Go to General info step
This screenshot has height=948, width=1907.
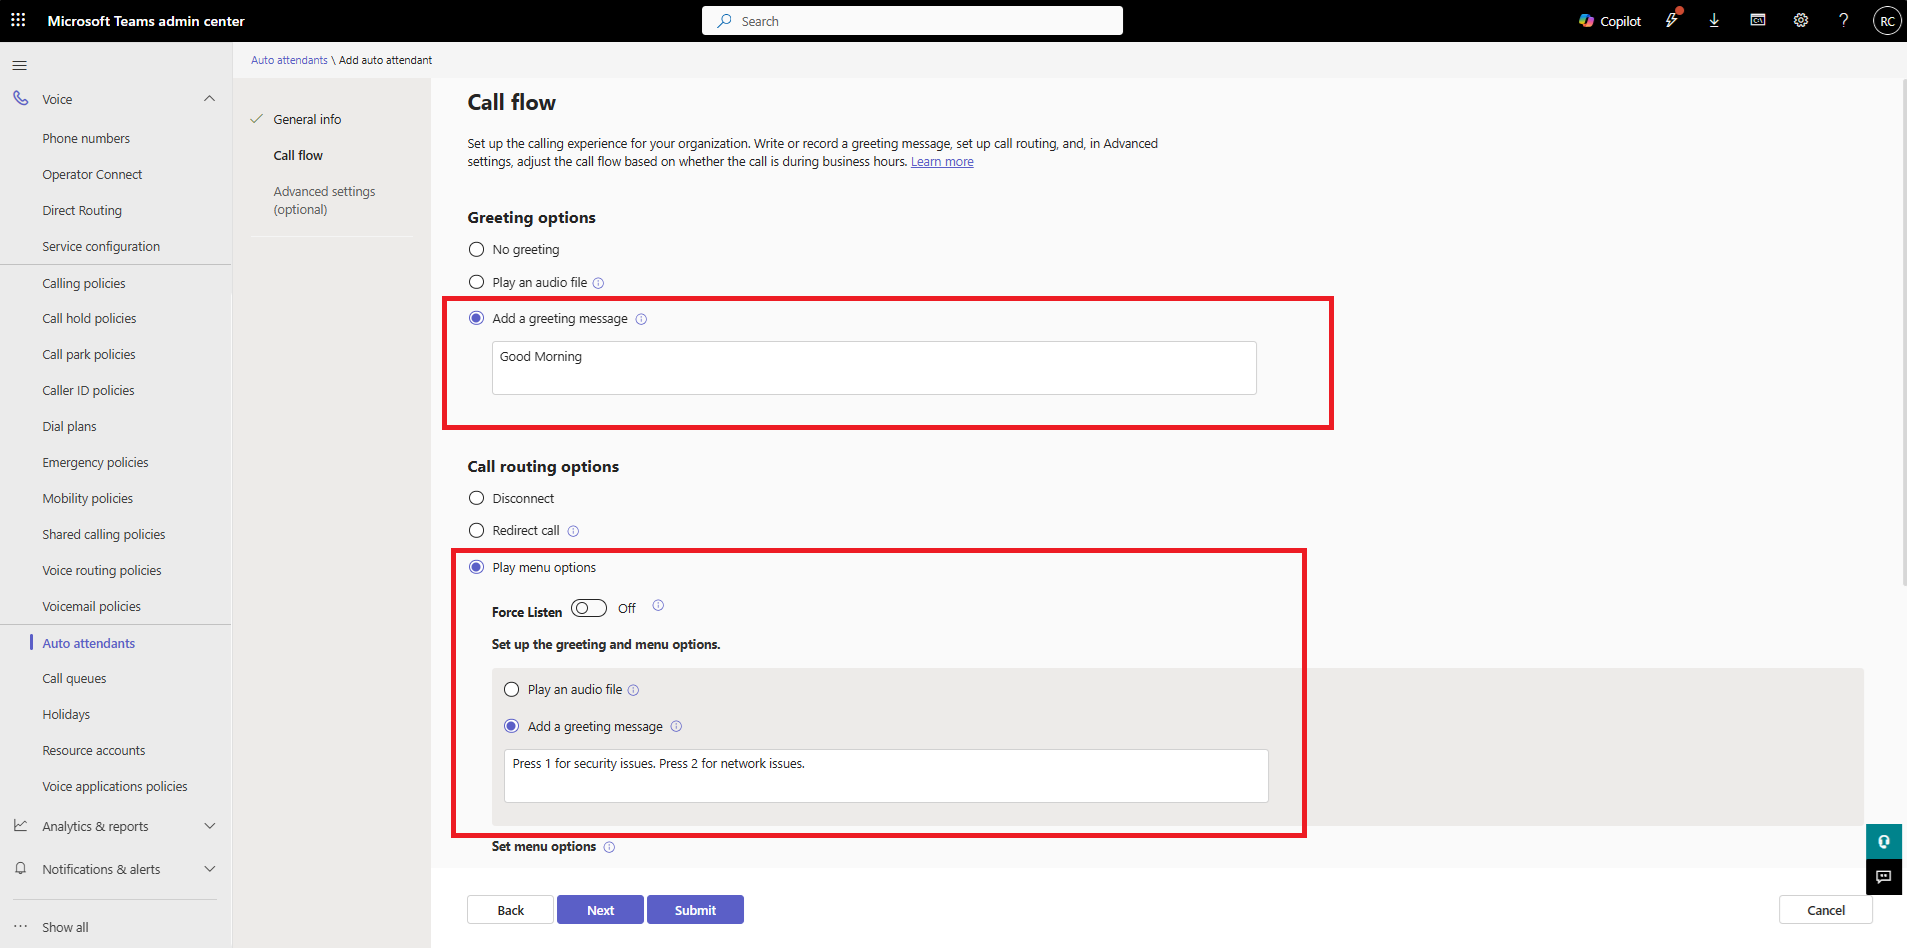(307, 120)
